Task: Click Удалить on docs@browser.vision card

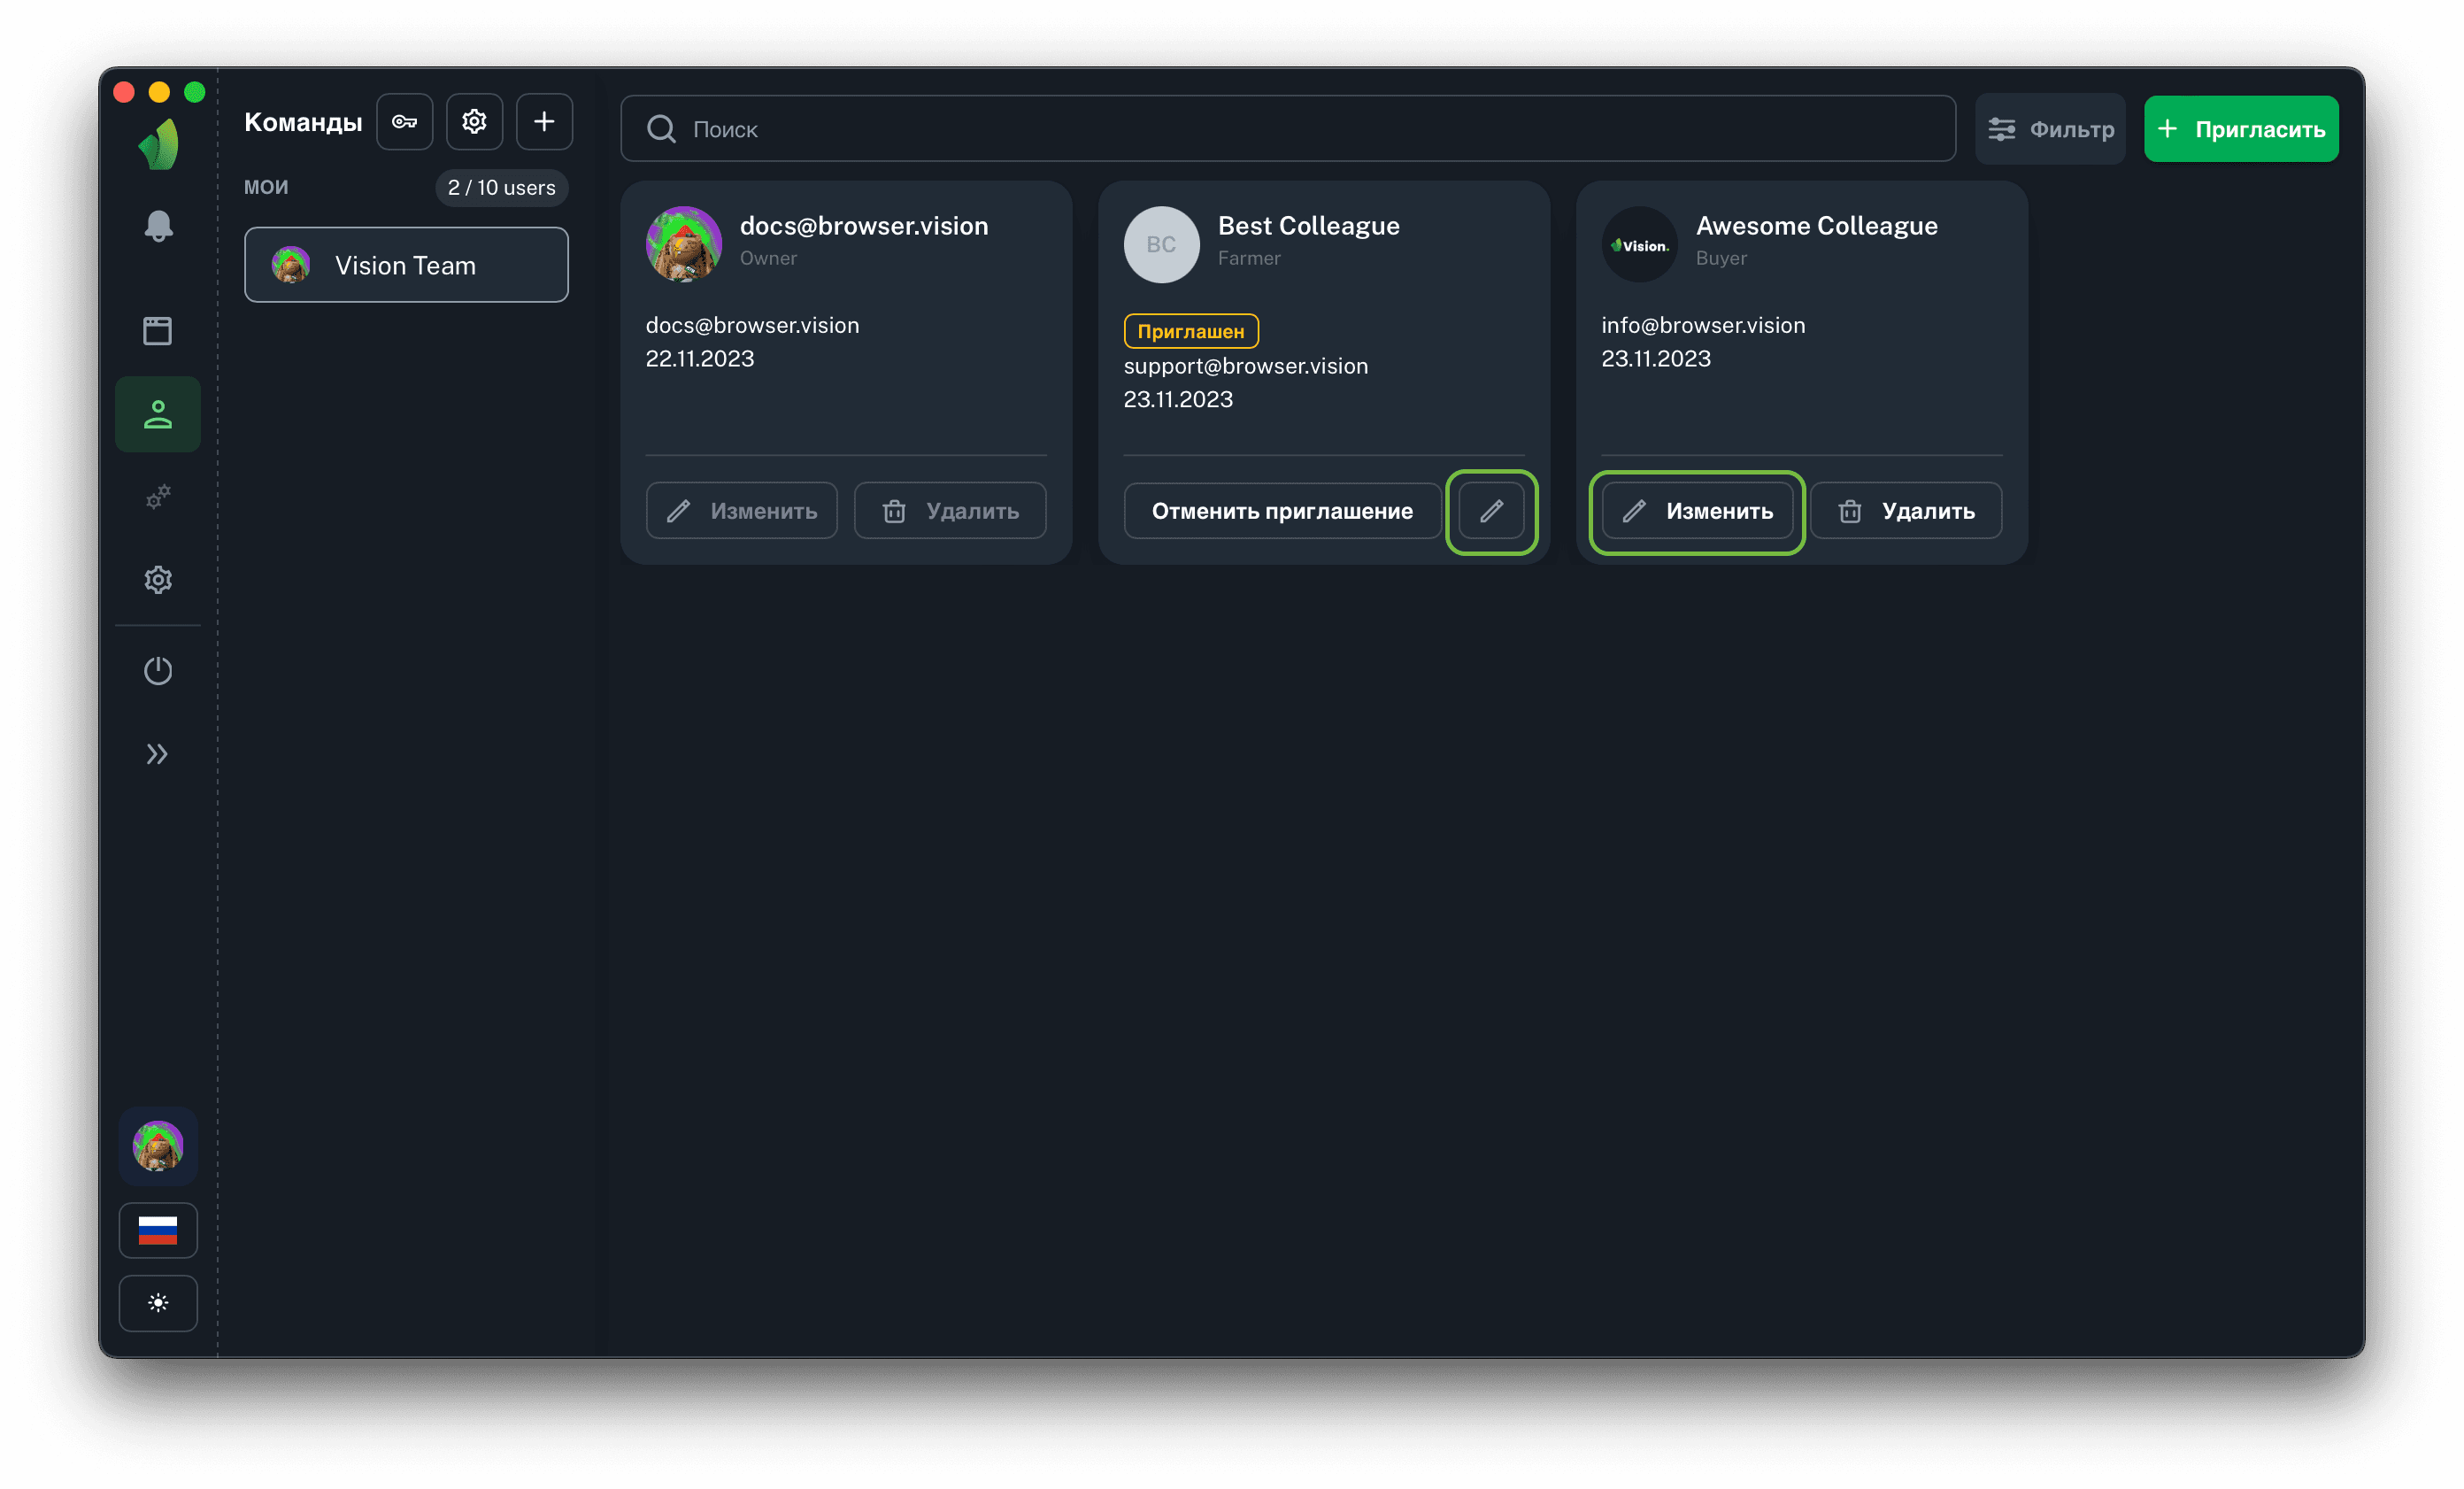Action: [x=950, y=511]
